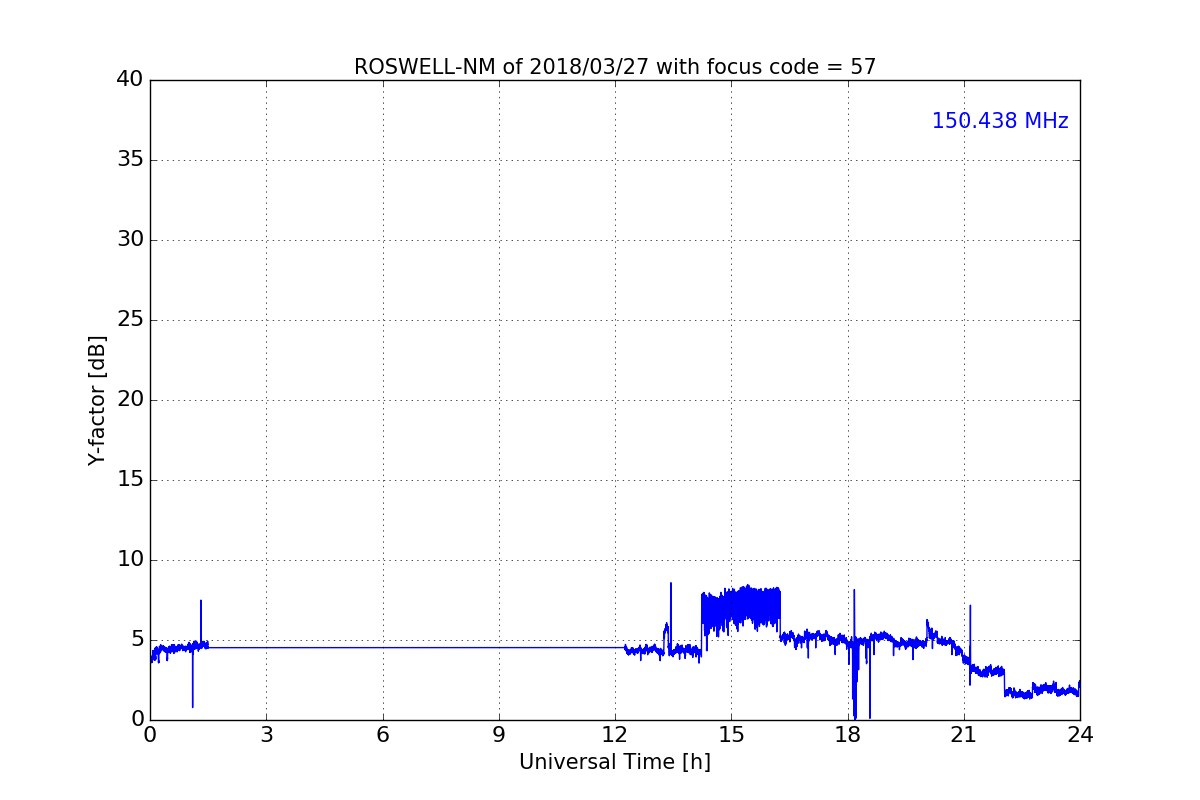Click the Universal Time [h] axis label
Viewport: 1200px width, 800px height.
pos(615,762)
